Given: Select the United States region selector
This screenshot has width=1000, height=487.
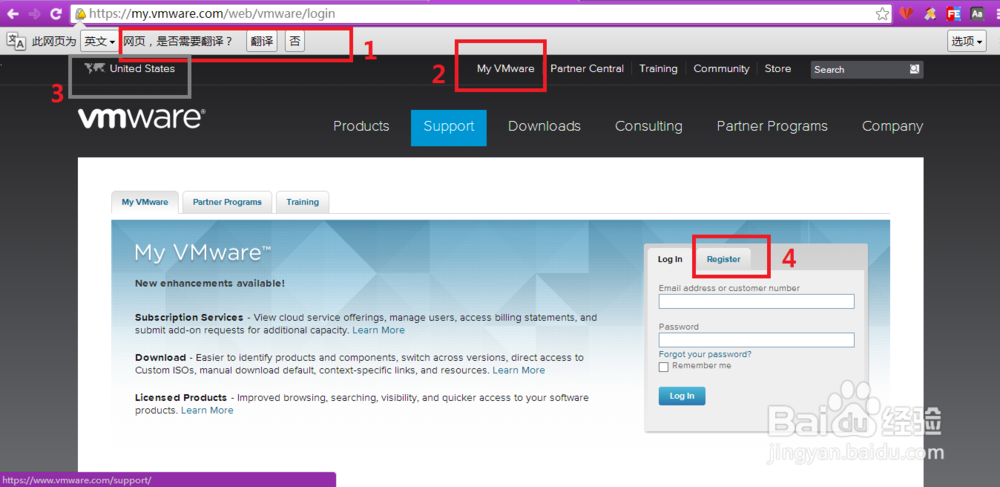Looking at the screenshot, I should [x=129, y=68].
